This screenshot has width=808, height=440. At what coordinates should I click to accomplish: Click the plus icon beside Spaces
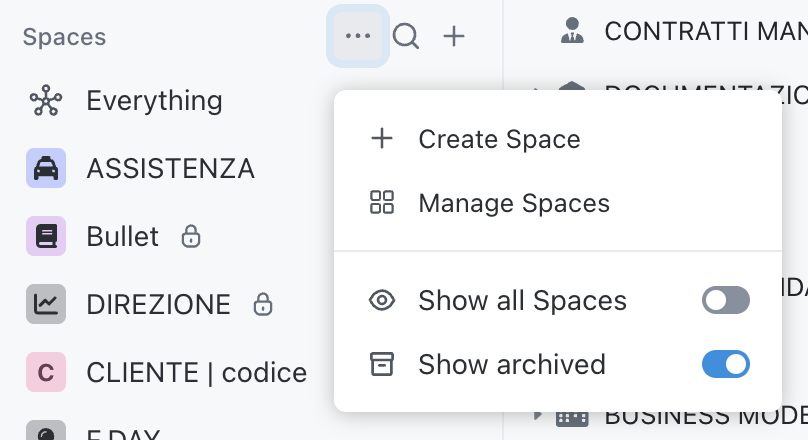(454, 37)
